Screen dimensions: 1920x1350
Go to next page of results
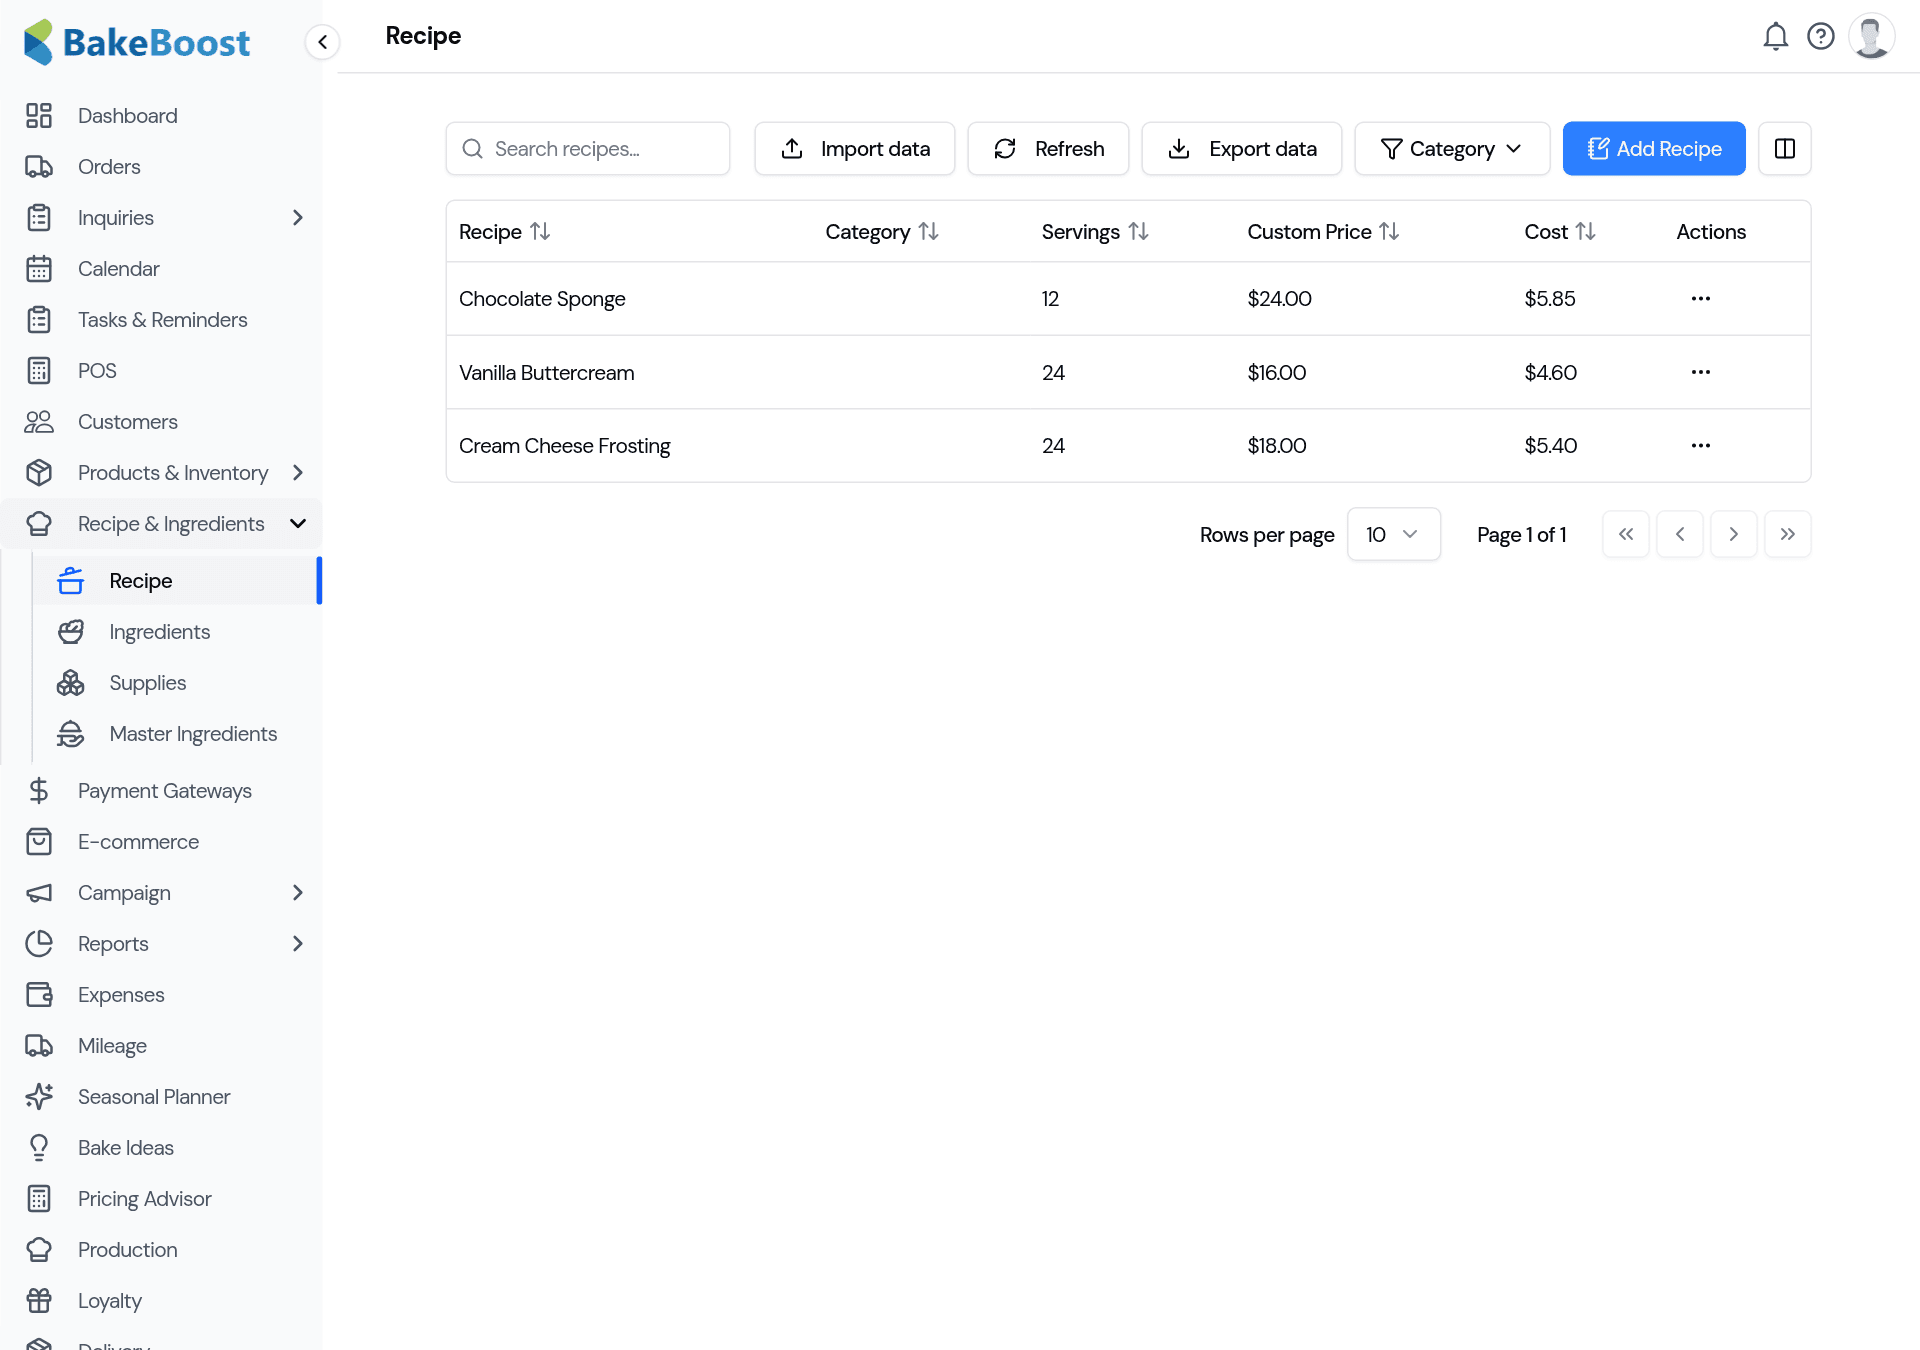tap(1734, 534)
